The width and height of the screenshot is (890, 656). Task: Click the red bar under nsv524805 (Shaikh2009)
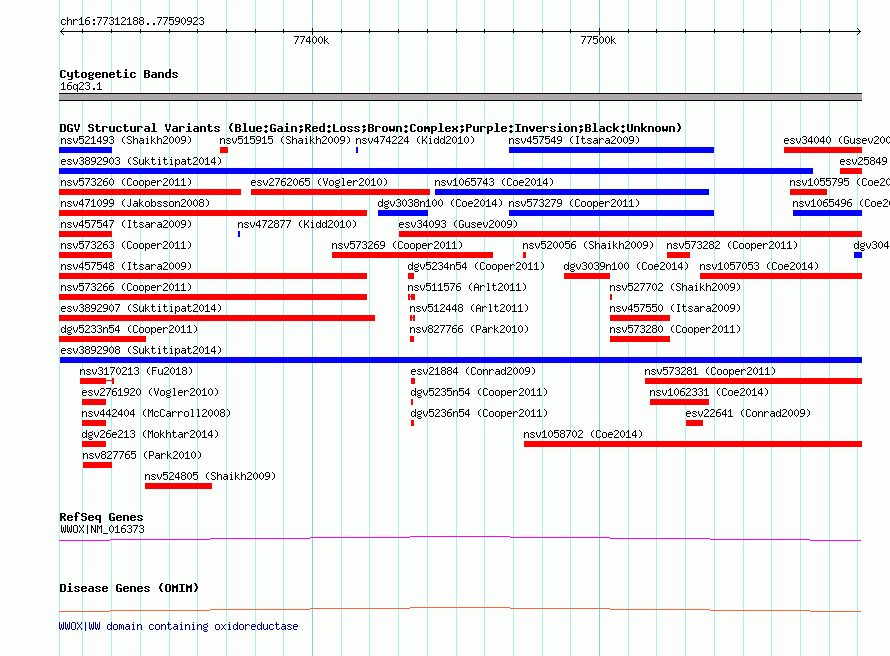point(178,486)
